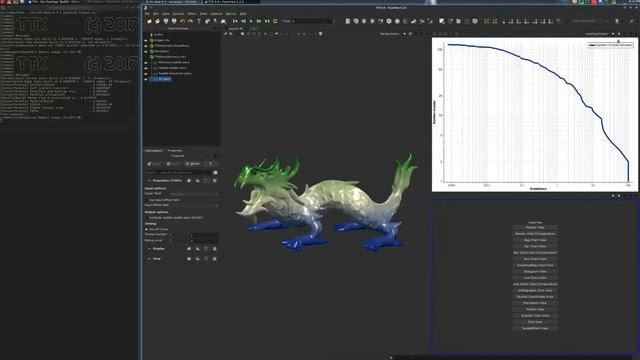Click the Redo toolbar icon
This screenshot has height=360, width=640.
(191, 21)
